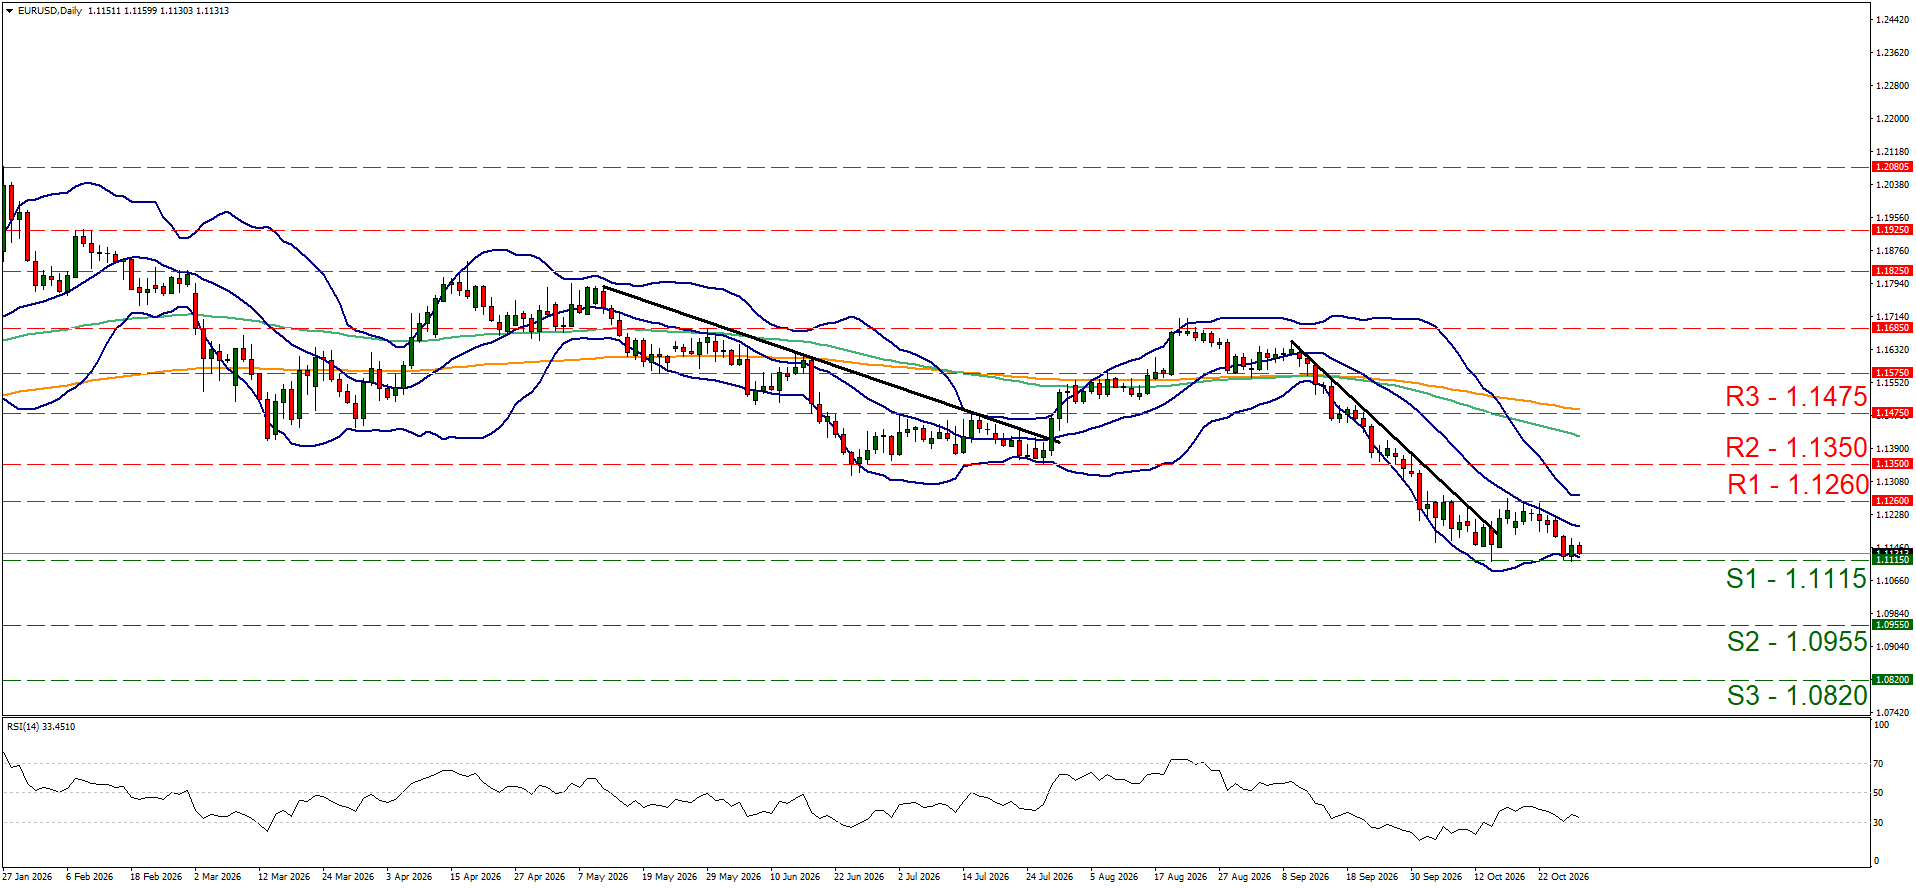Click the dropdown triangle beside EURUSD,Daily title

click(x=9, y=11)
